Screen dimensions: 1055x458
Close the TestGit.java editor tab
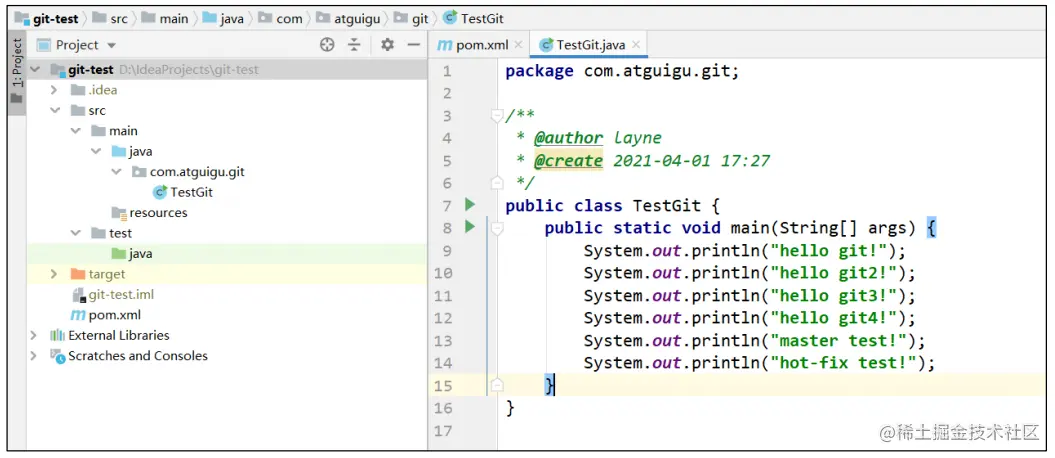coord(636,45)
